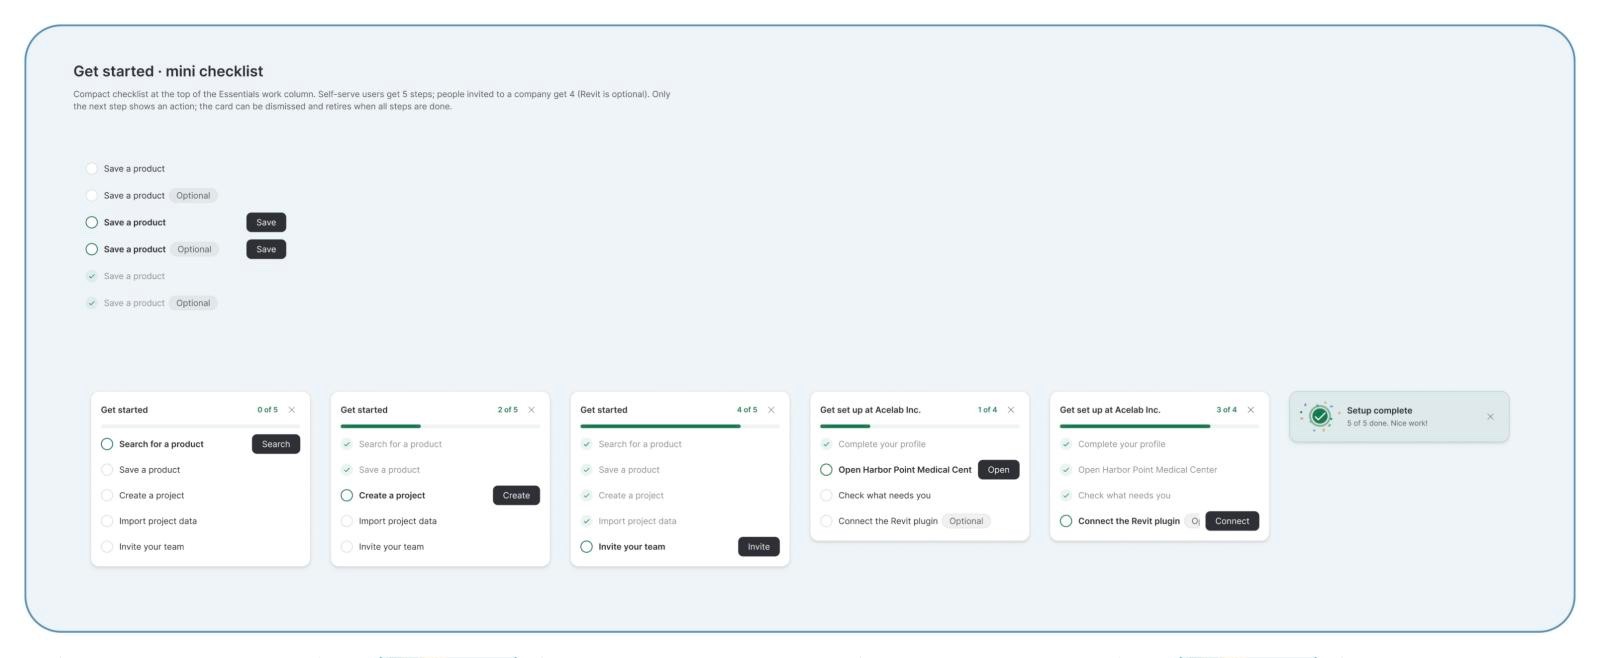The width and height of the screenshot is (1600, 658).
Task: Click green check by Complete your profile in 1 of 4 card
Action: click(826, 444)
